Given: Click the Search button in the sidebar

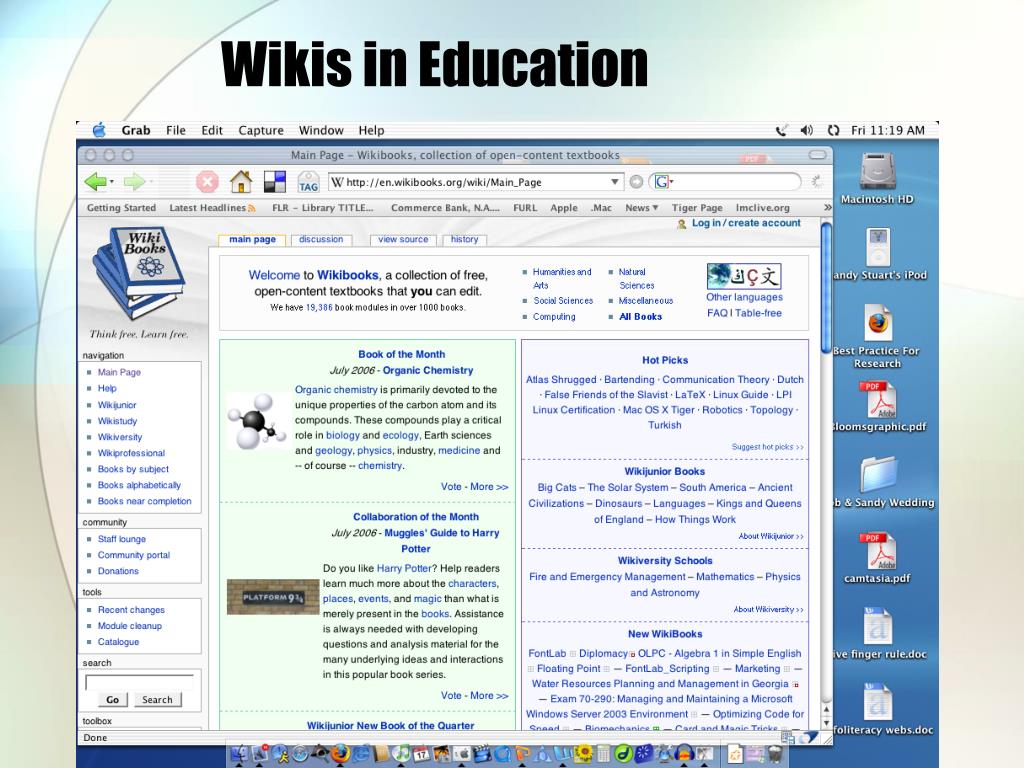Looking at the screenshot, I should (157, 699).
